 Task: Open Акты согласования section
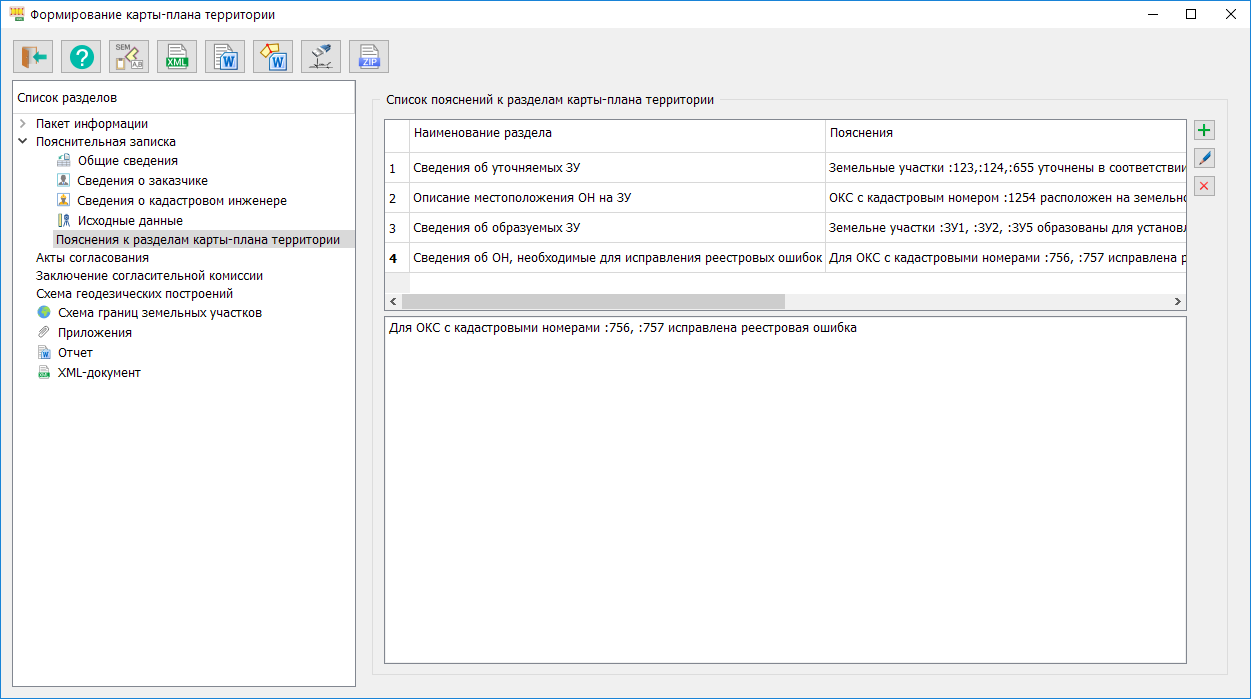click(x=92, y=258)
